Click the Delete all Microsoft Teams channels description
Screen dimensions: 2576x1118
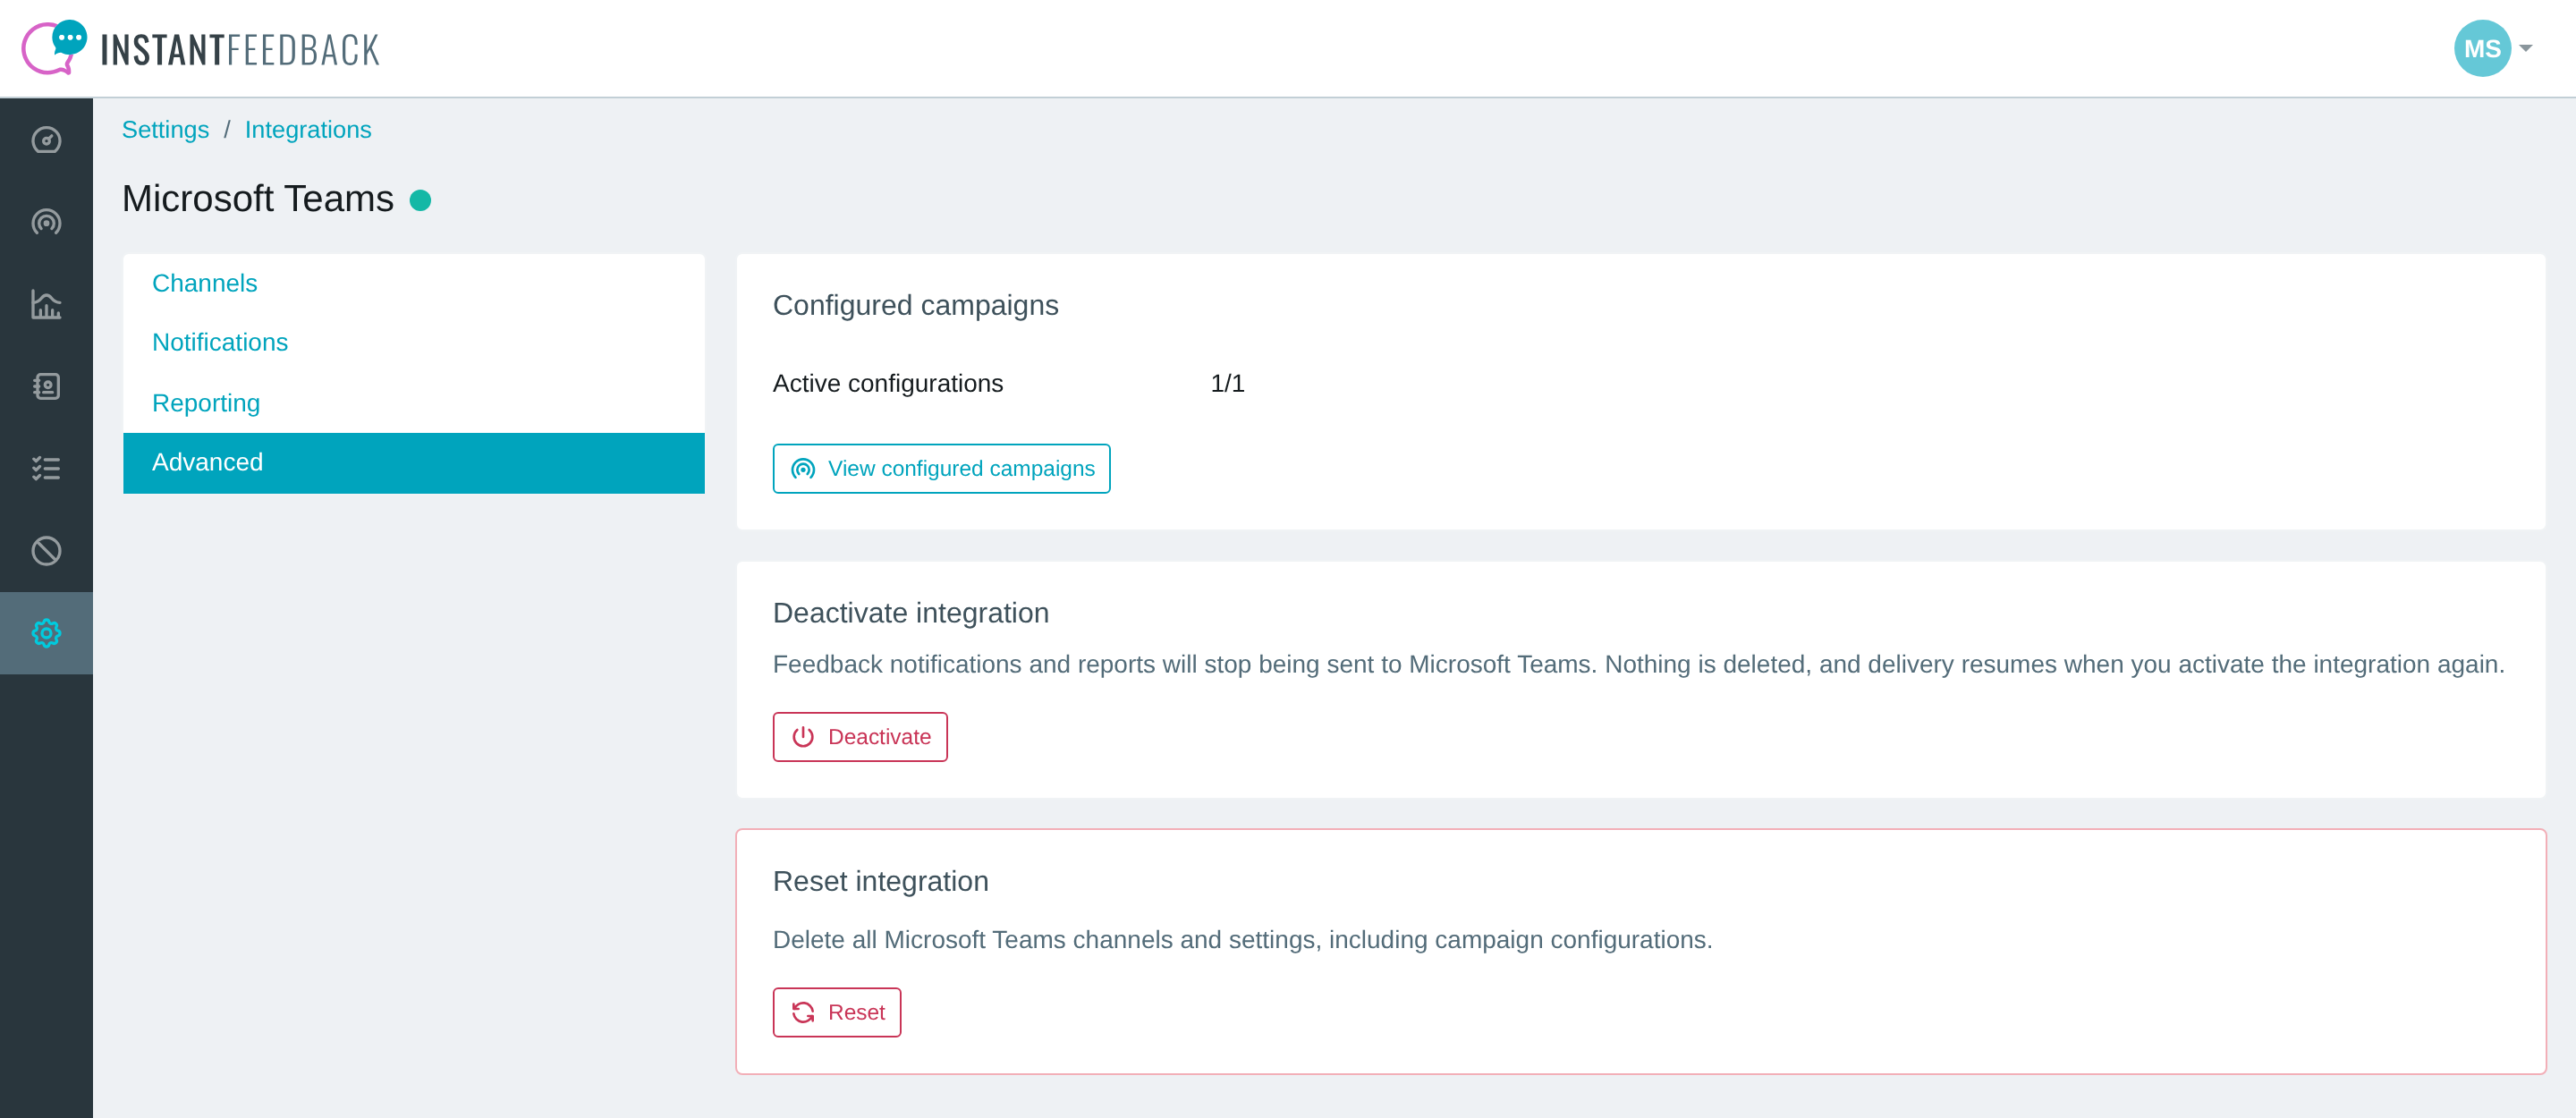tap(1243, 940)
